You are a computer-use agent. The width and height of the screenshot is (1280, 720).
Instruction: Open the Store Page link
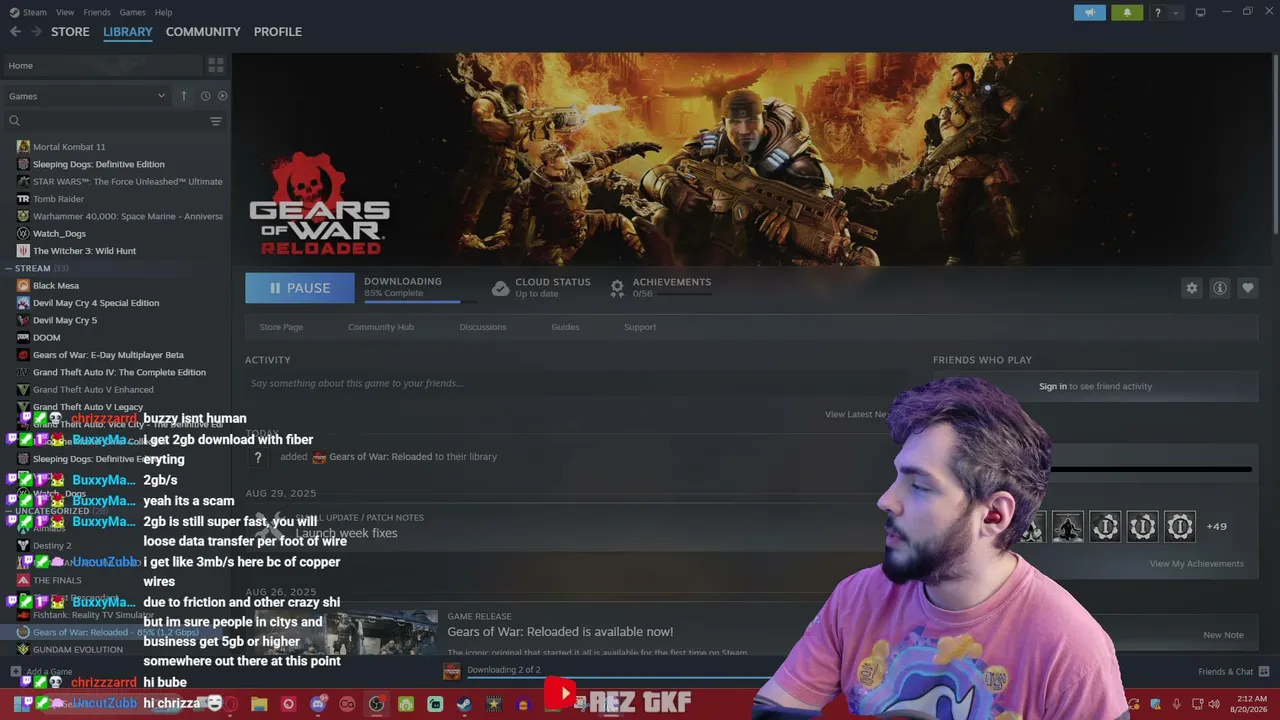(x=281, y=327)
